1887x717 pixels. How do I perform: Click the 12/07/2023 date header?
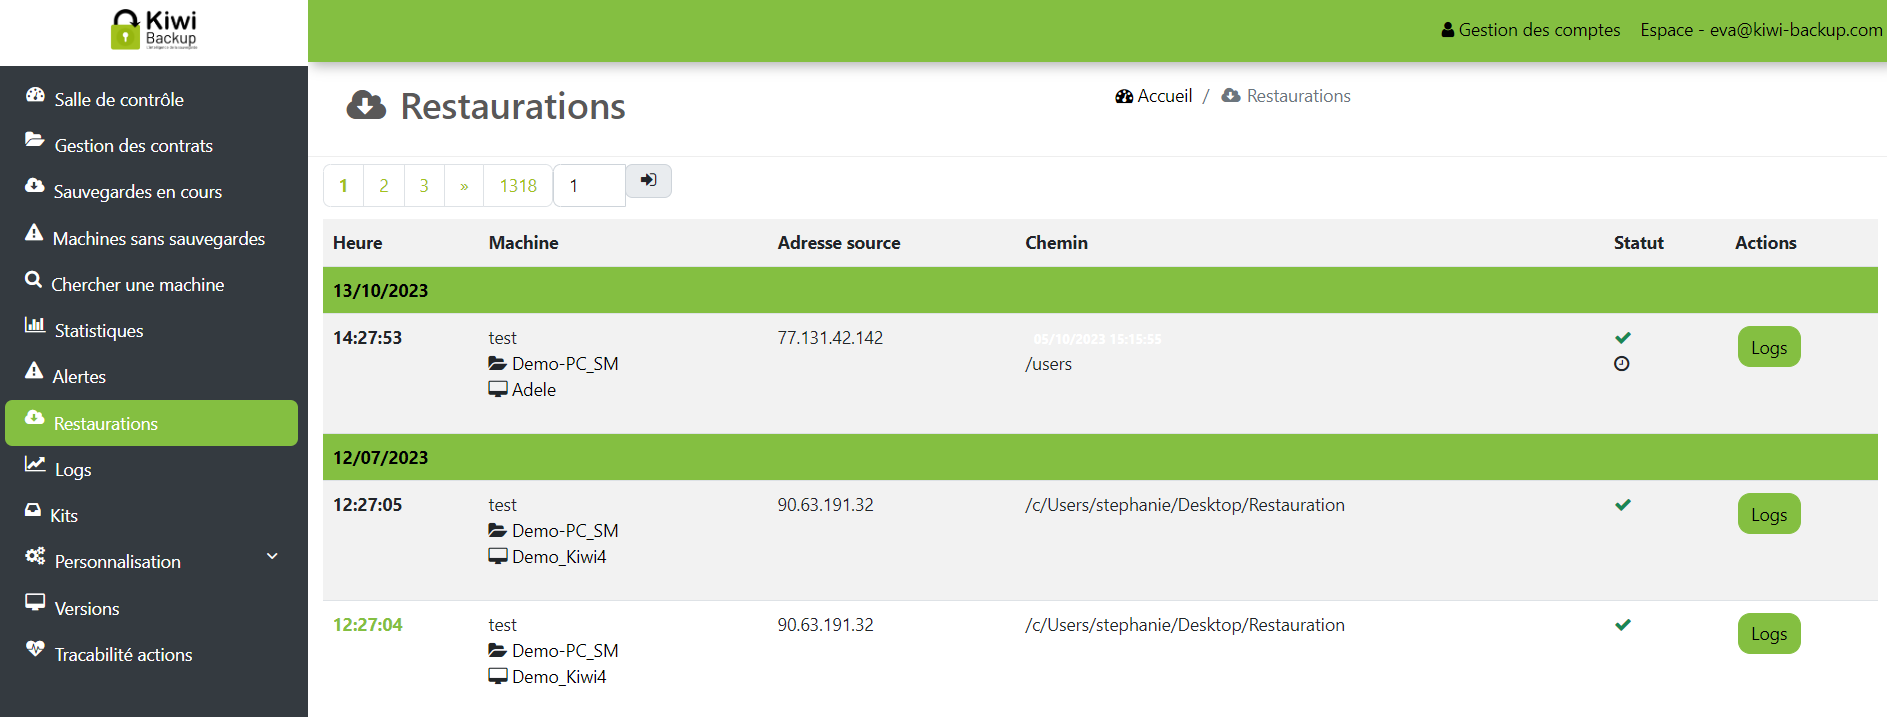380,458
